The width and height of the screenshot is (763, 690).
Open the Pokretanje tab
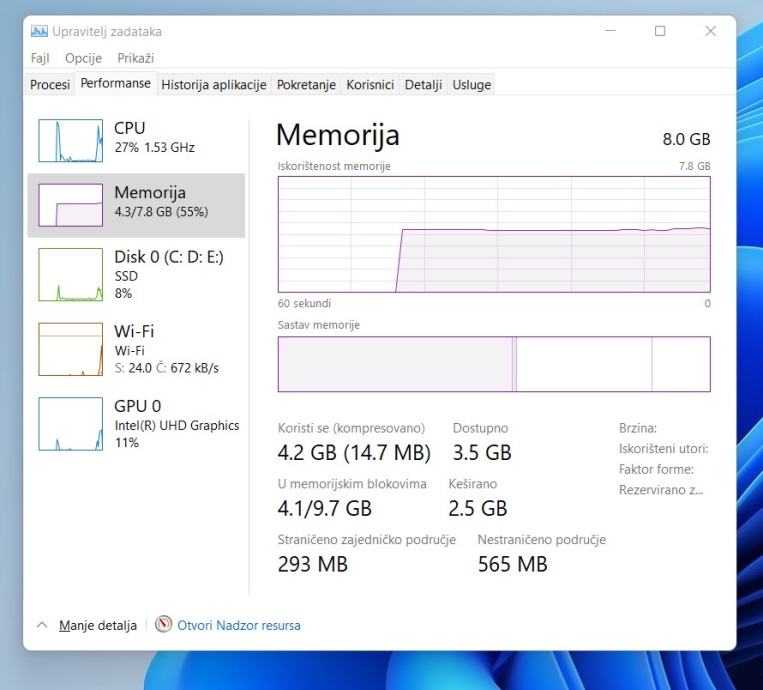coord(306,85)
